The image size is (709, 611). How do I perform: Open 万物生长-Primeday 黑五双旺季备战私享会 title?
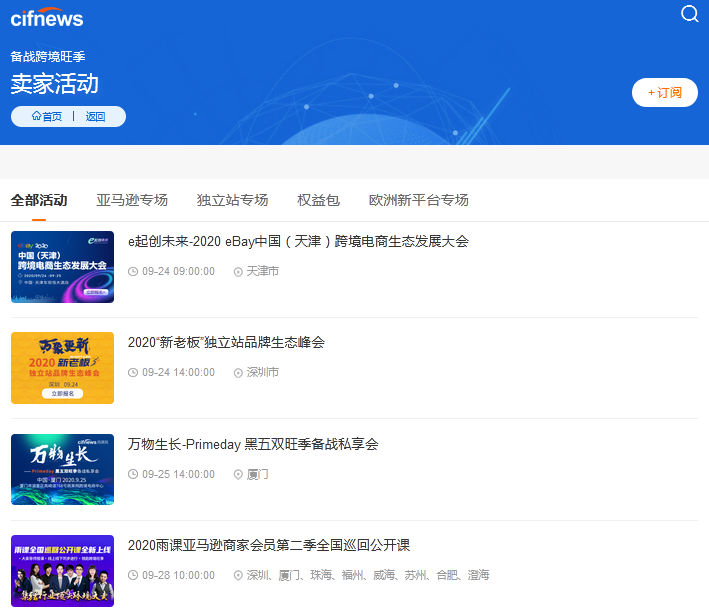pyautogui.click(x=253, y=444)
